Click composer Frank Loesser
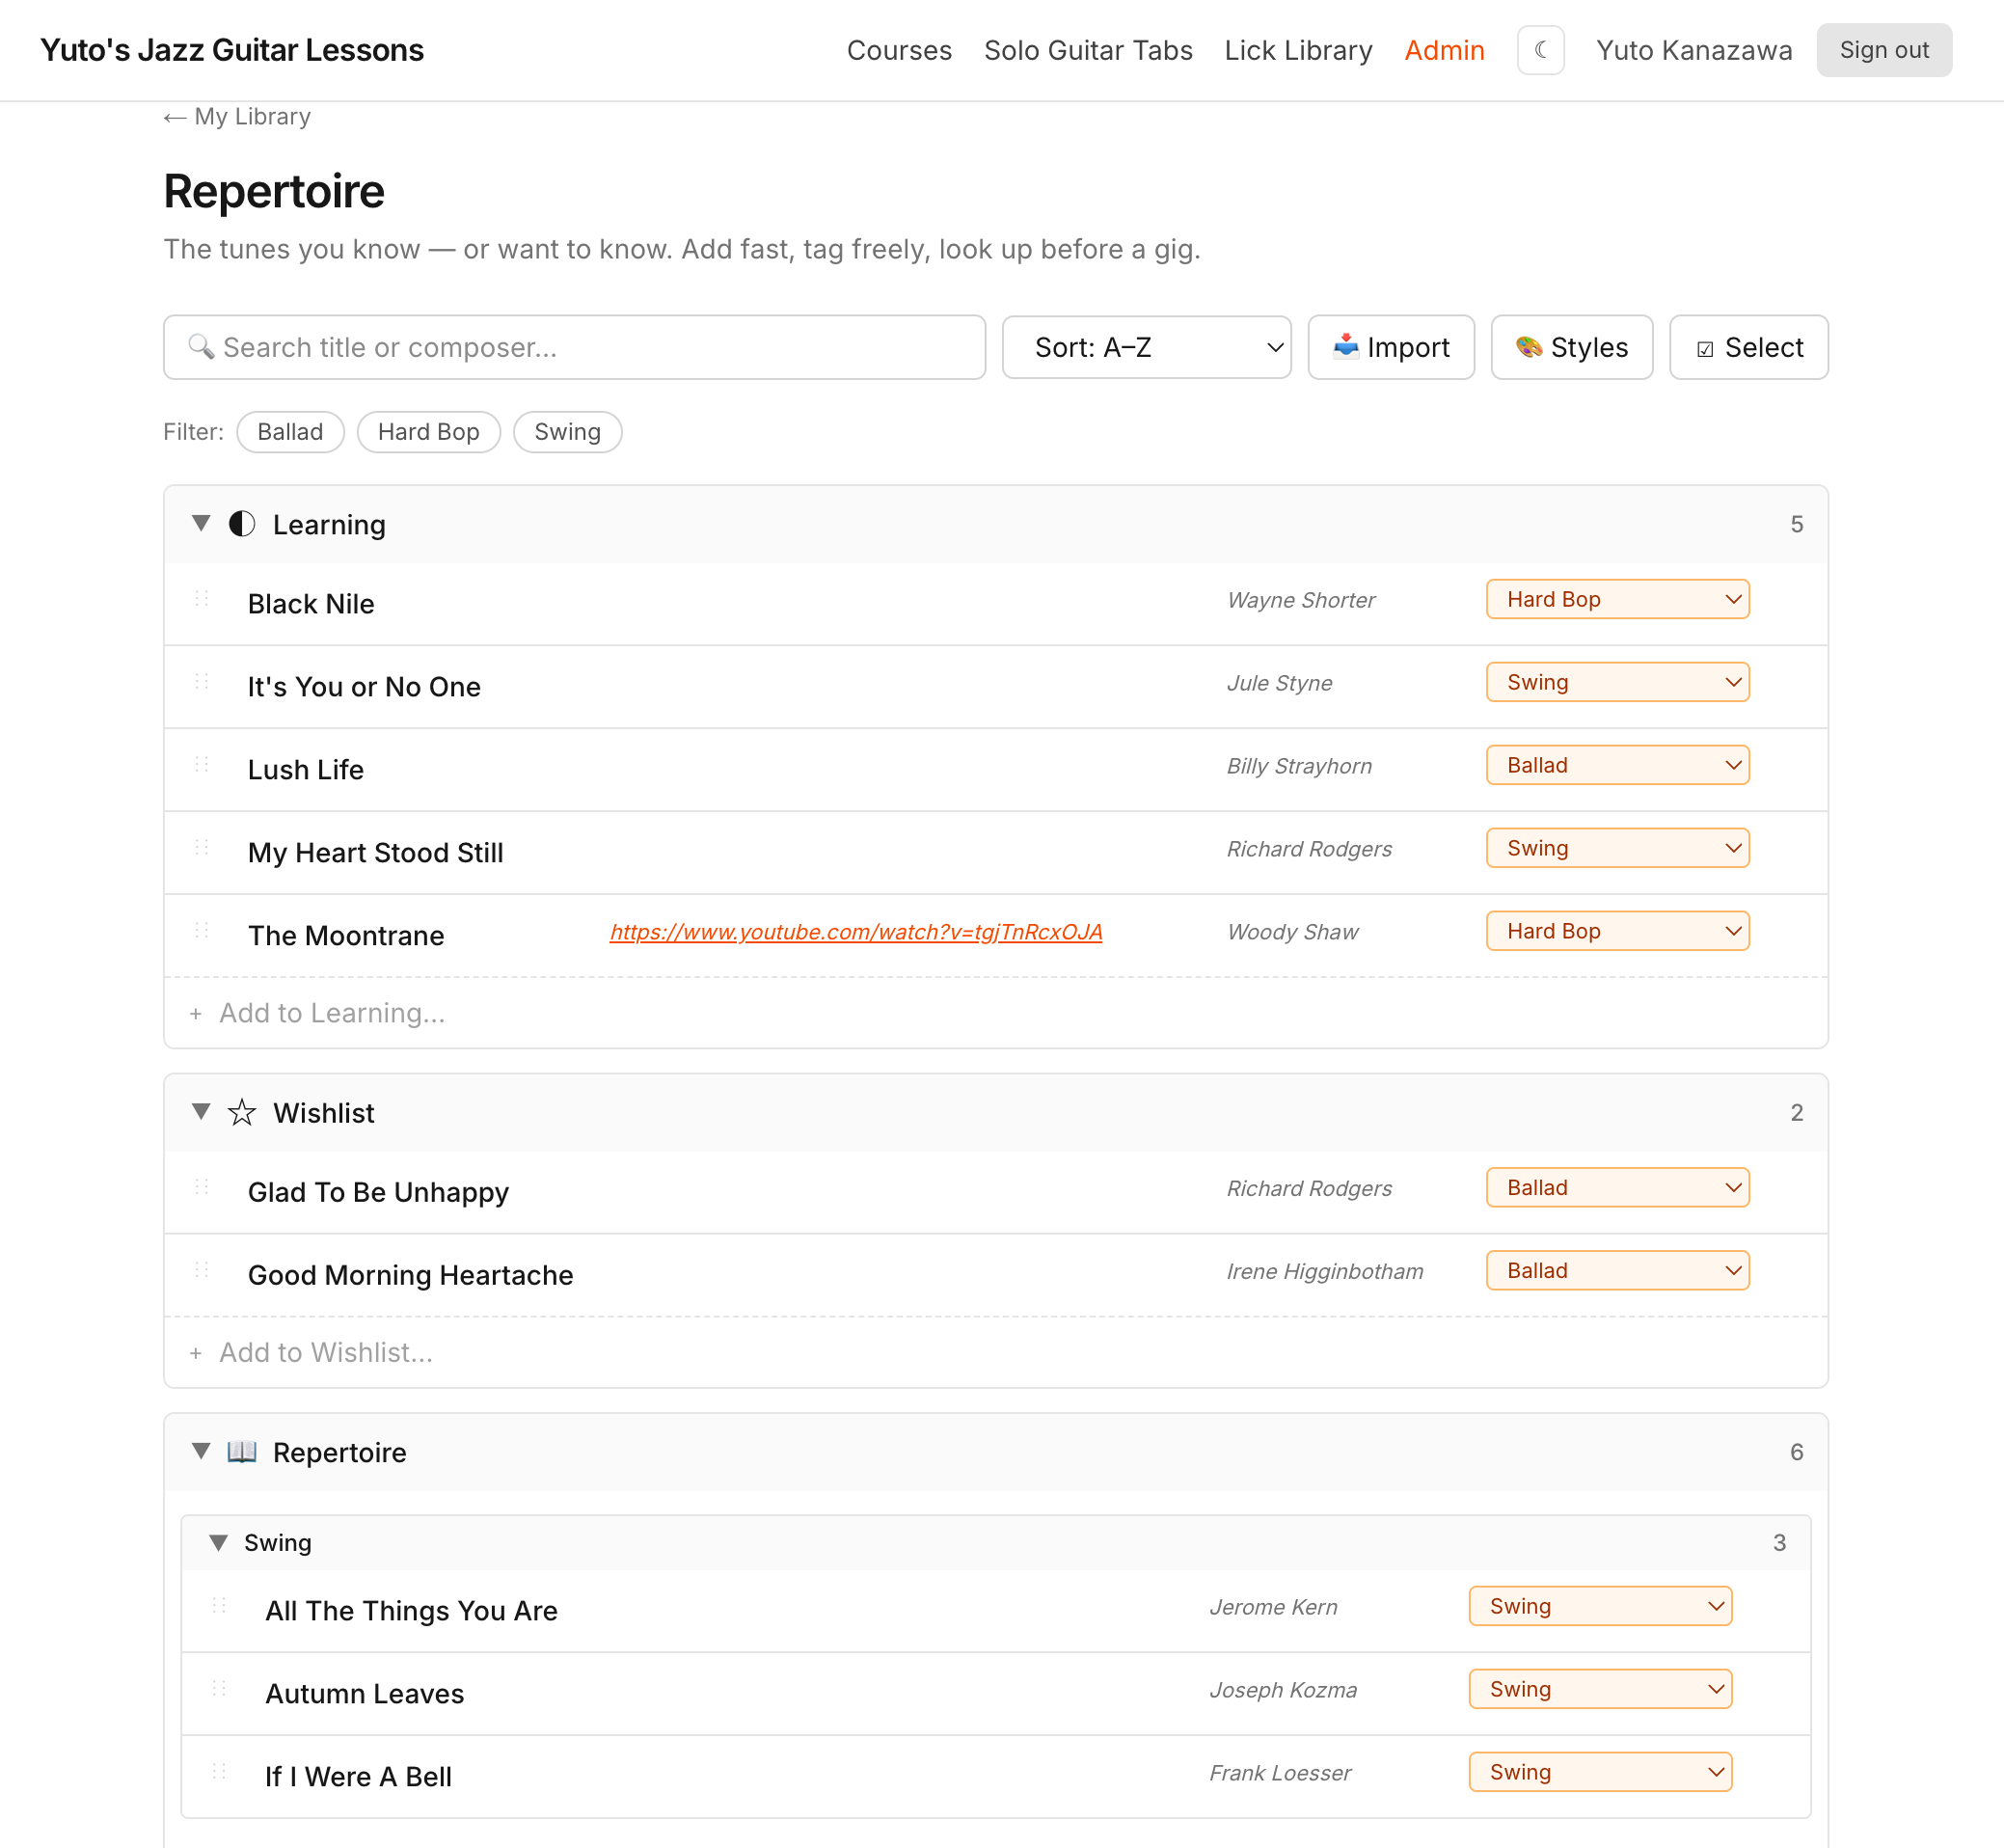 pyautogui.click(x=1280, y=1773)
